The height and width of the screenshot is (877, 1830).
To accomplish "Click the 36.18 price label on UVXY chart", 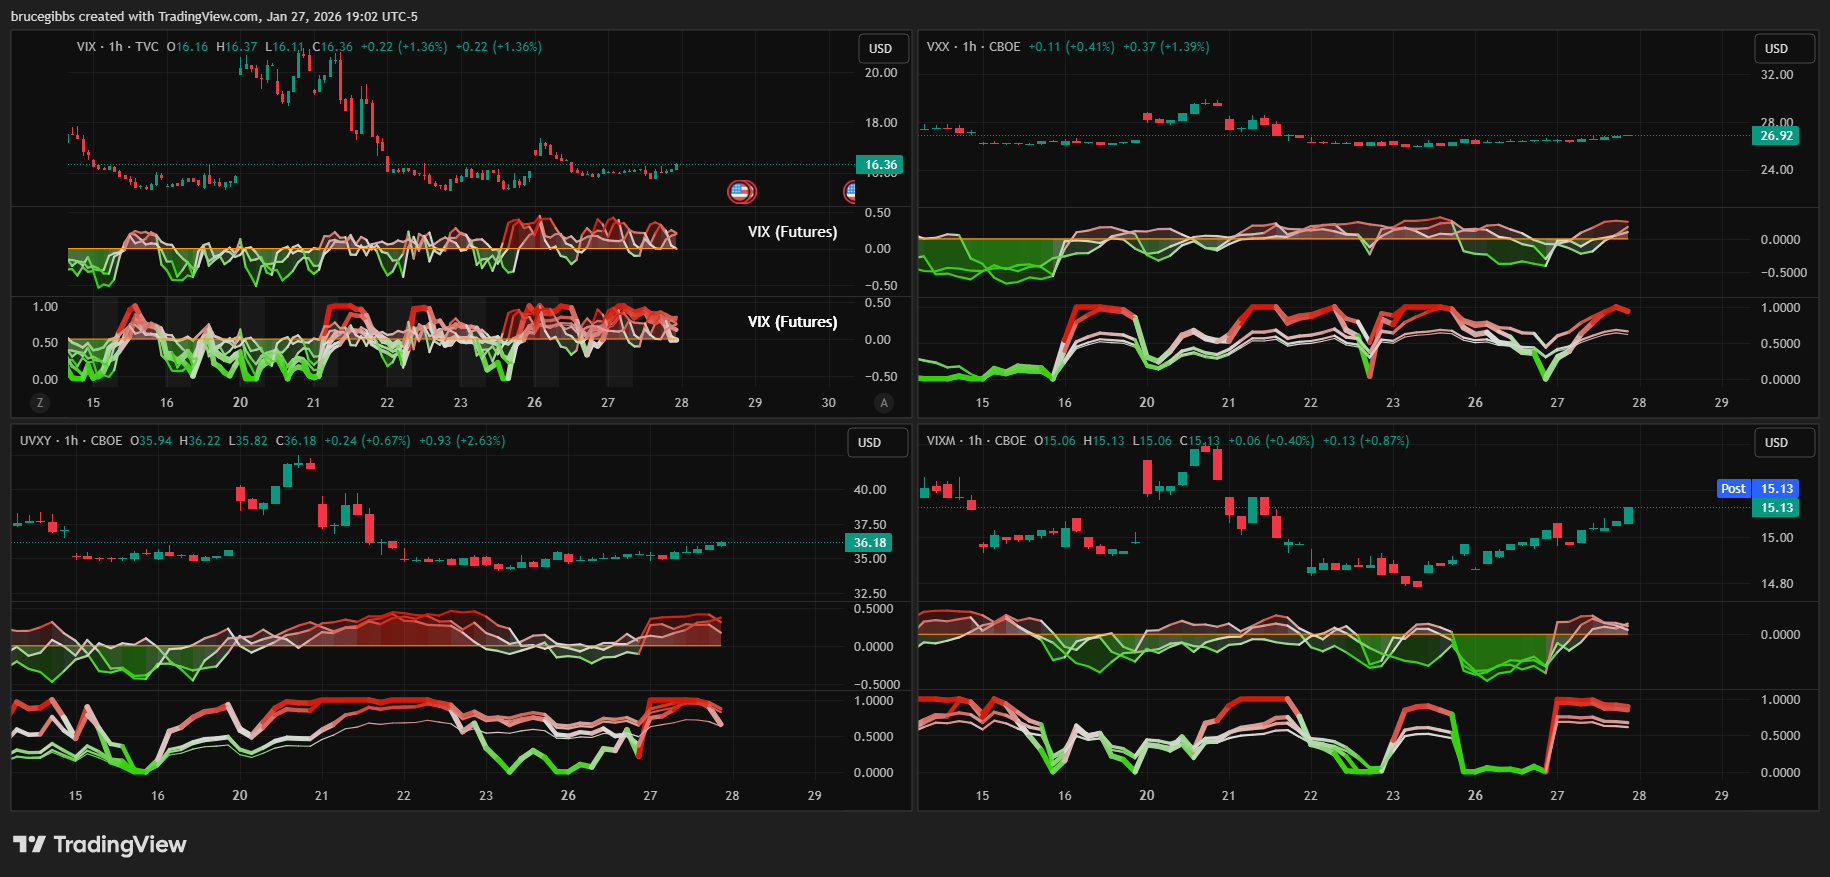I will pyautogui.click(x=869, y=543).
